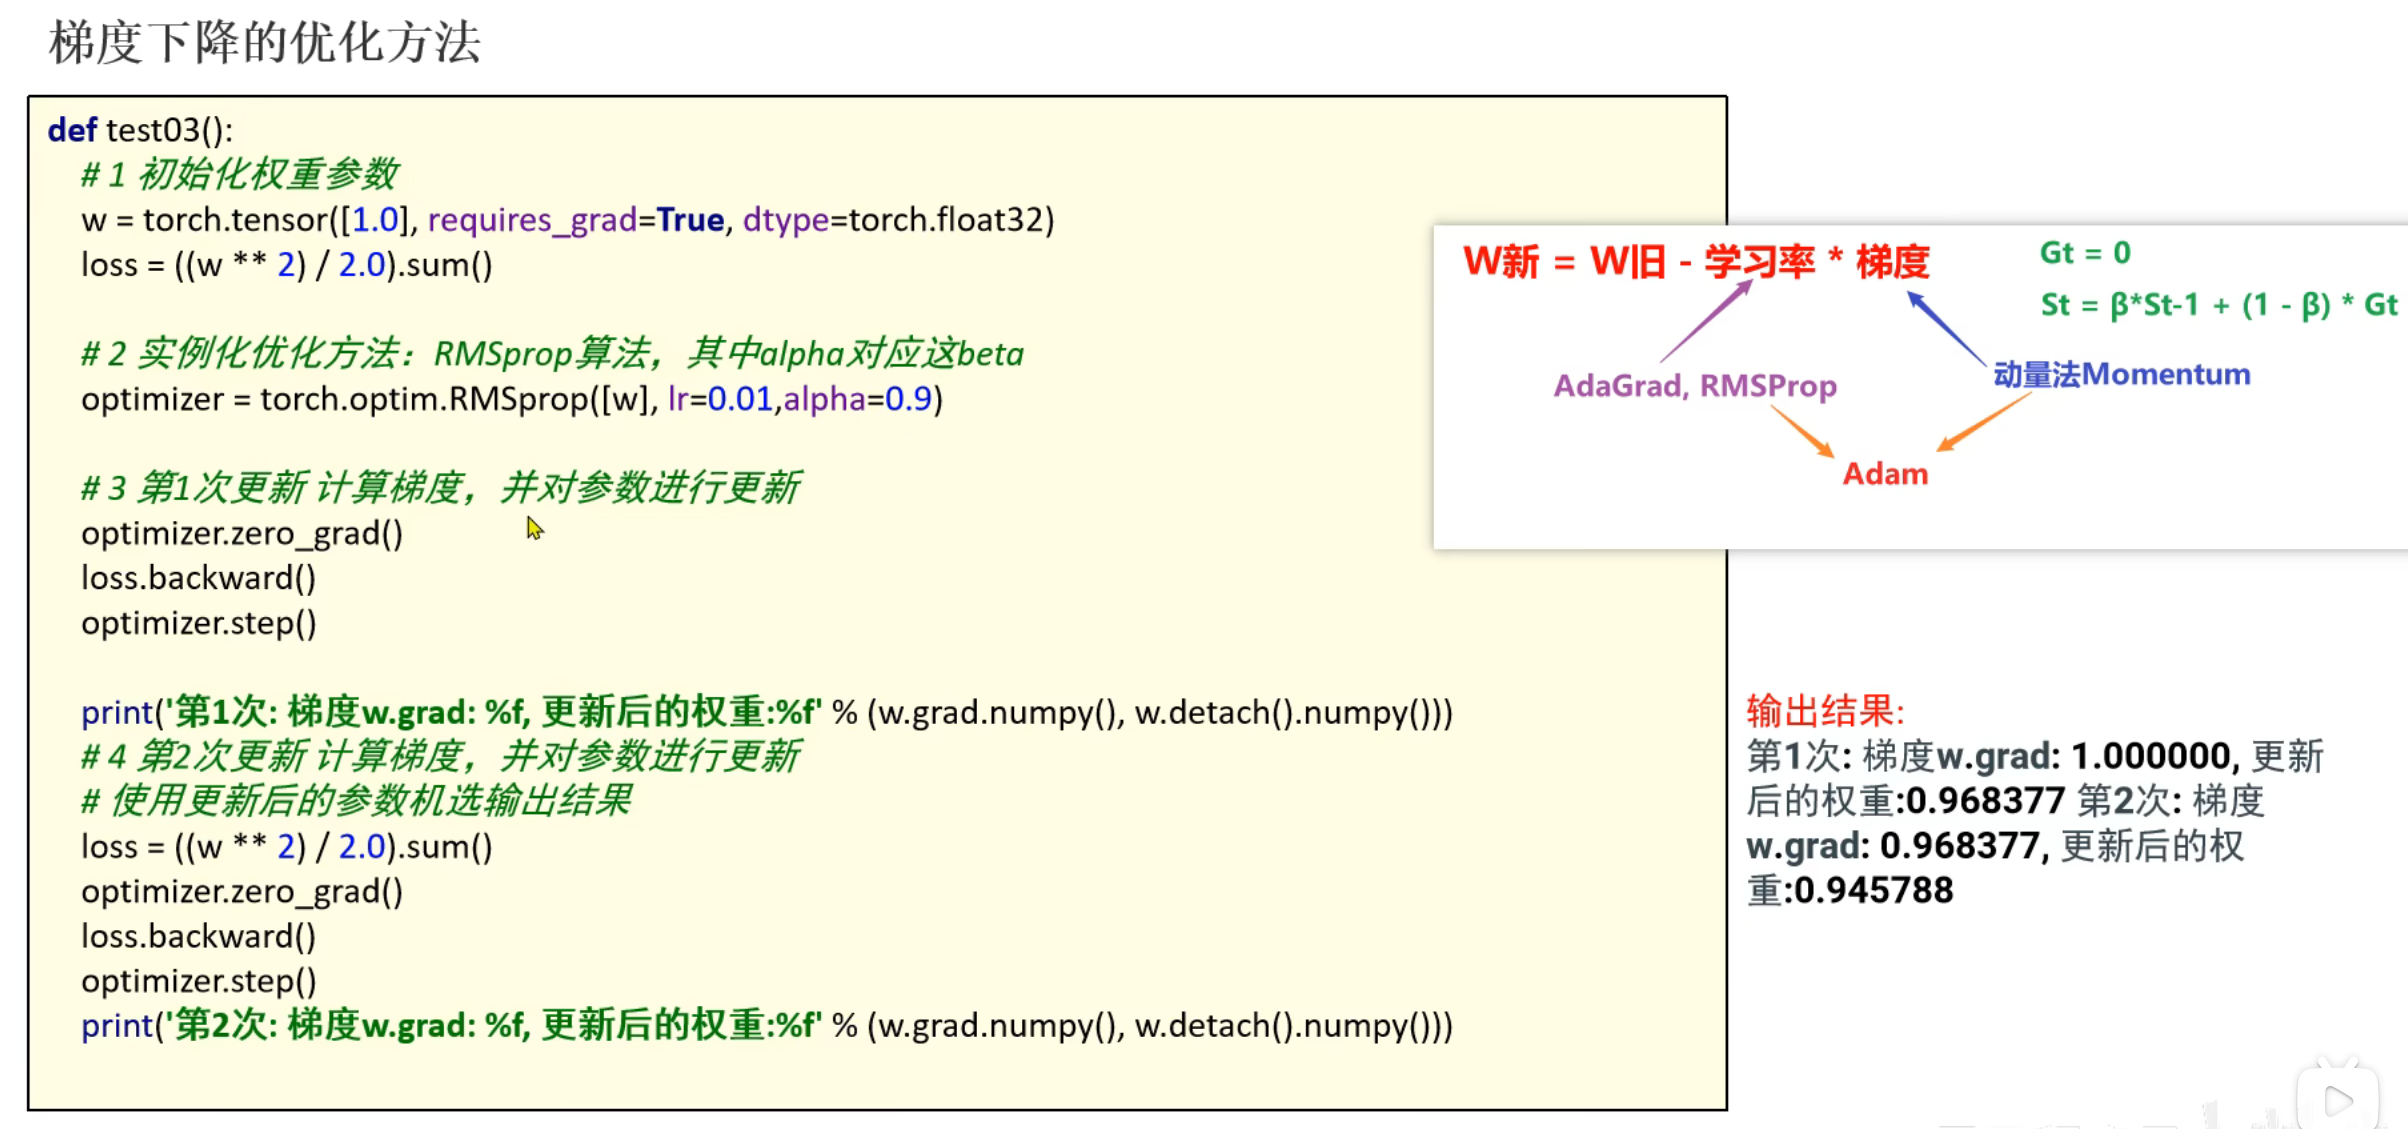Click the Gt = 0 formula
This screenshot has height=1129, width=2408.
pos(2085,253)
